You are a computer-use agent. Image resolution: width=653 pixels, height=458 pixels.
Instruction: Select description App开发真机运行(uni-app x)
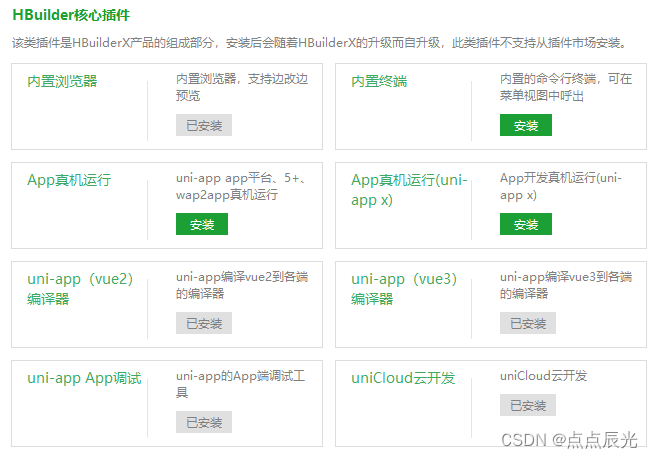tap(561, 186)
